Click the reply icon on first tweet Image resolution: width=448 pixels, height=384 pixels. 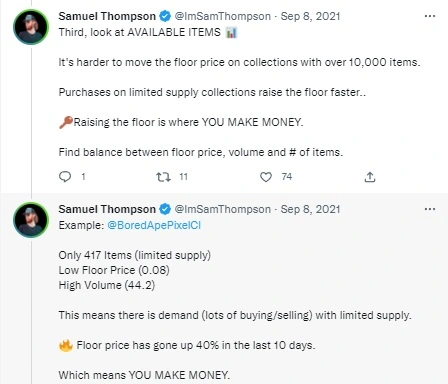coord(65,176)
